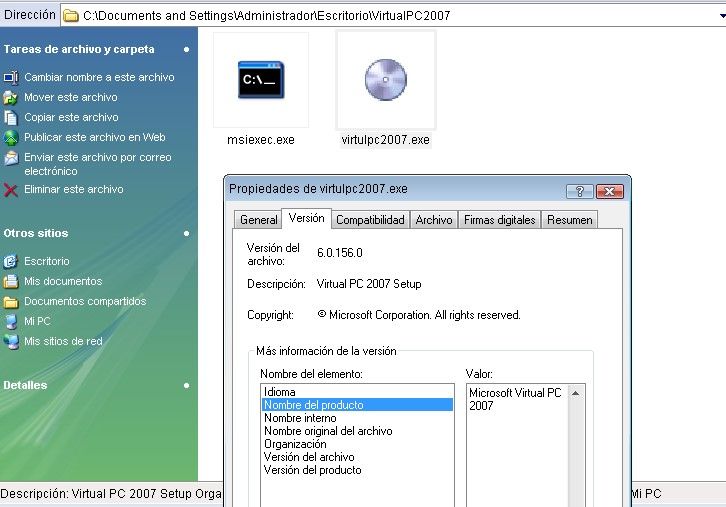726x507 pixels.
Task: Open Mis documentos link
Action: coord(63,281)
